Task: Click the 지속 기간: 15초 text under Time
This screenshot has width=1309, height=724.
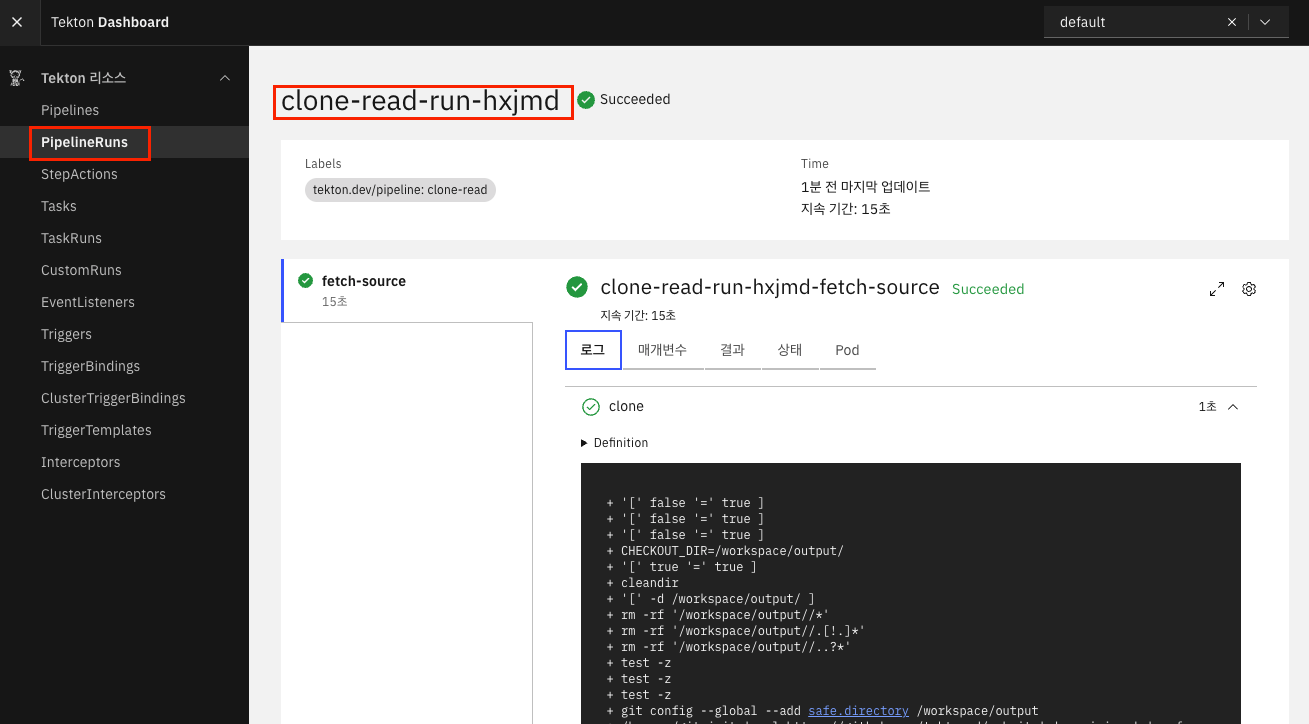Action: (x=846, y=209)
